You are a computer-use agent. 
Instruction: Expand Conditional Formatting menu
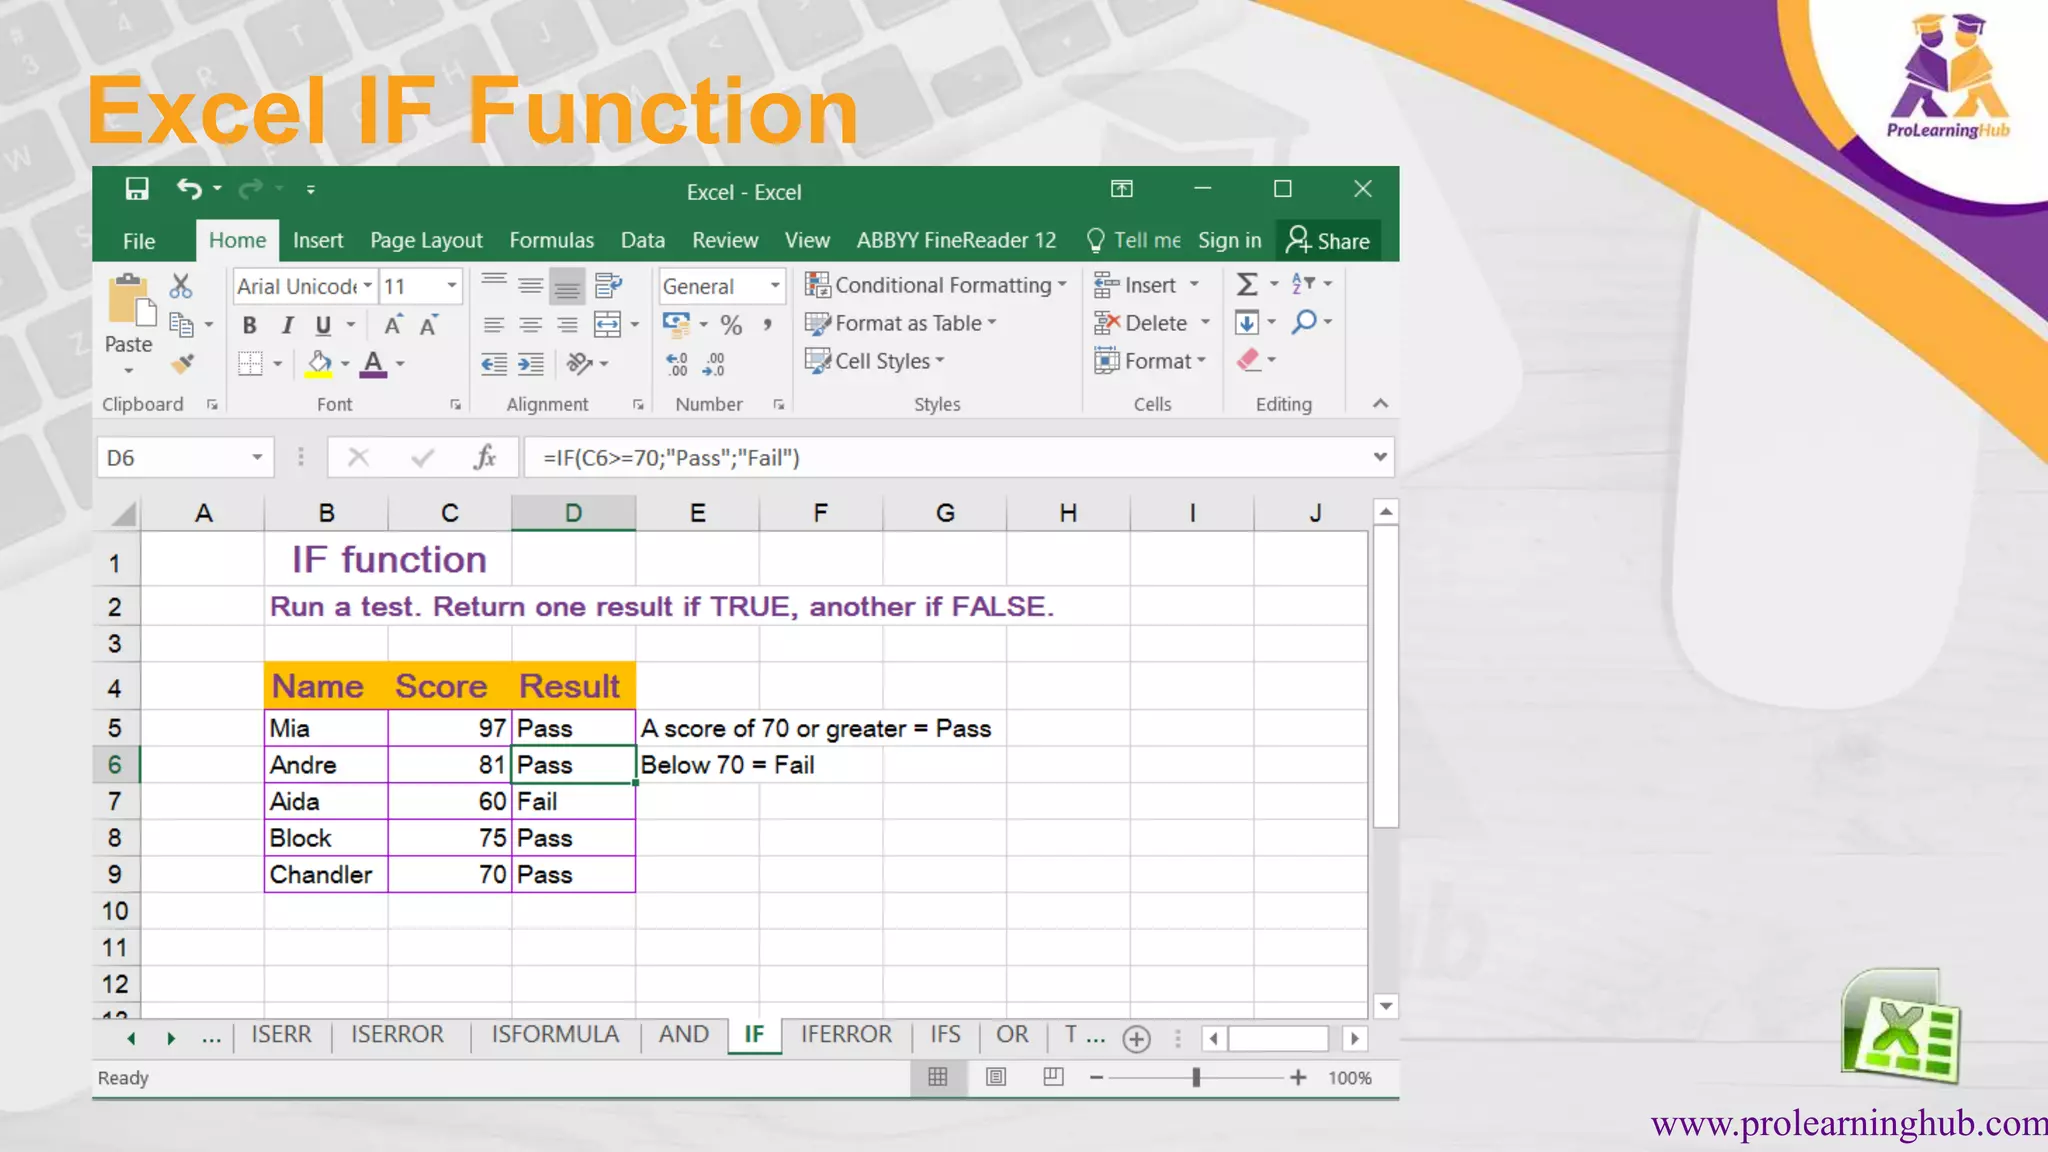[x=936, y=285]
